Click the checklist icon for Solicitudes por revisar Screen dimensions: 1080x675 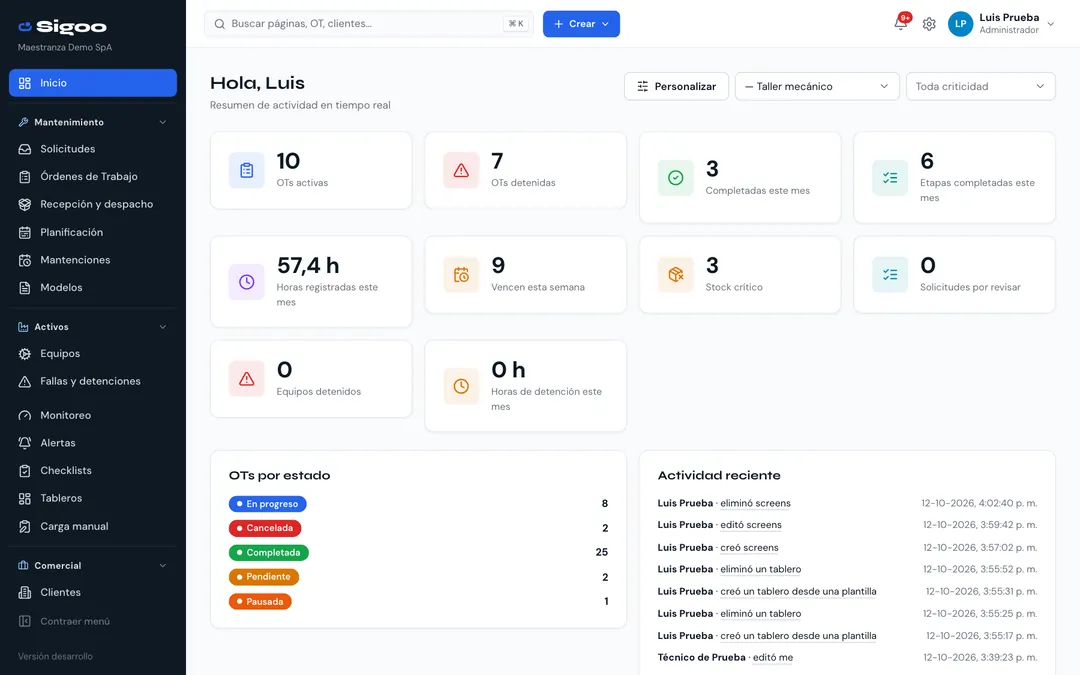tap(890, 275)
